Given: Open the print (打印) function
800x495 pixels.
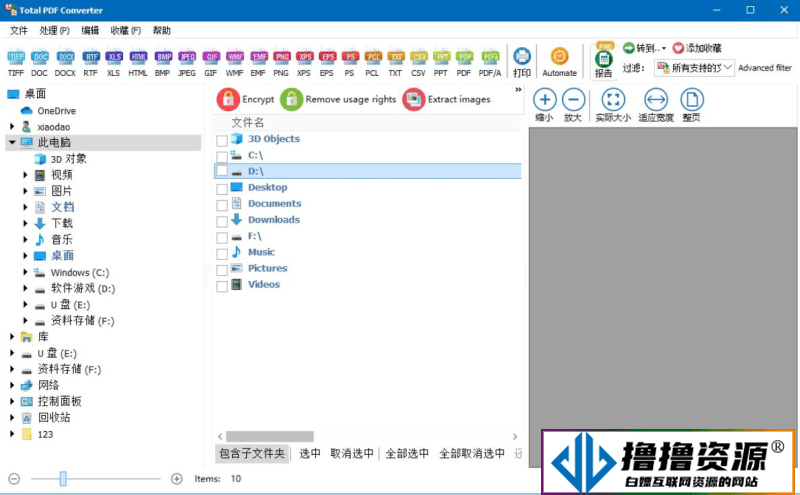Looking at the screenshot, I should (522, 63).
